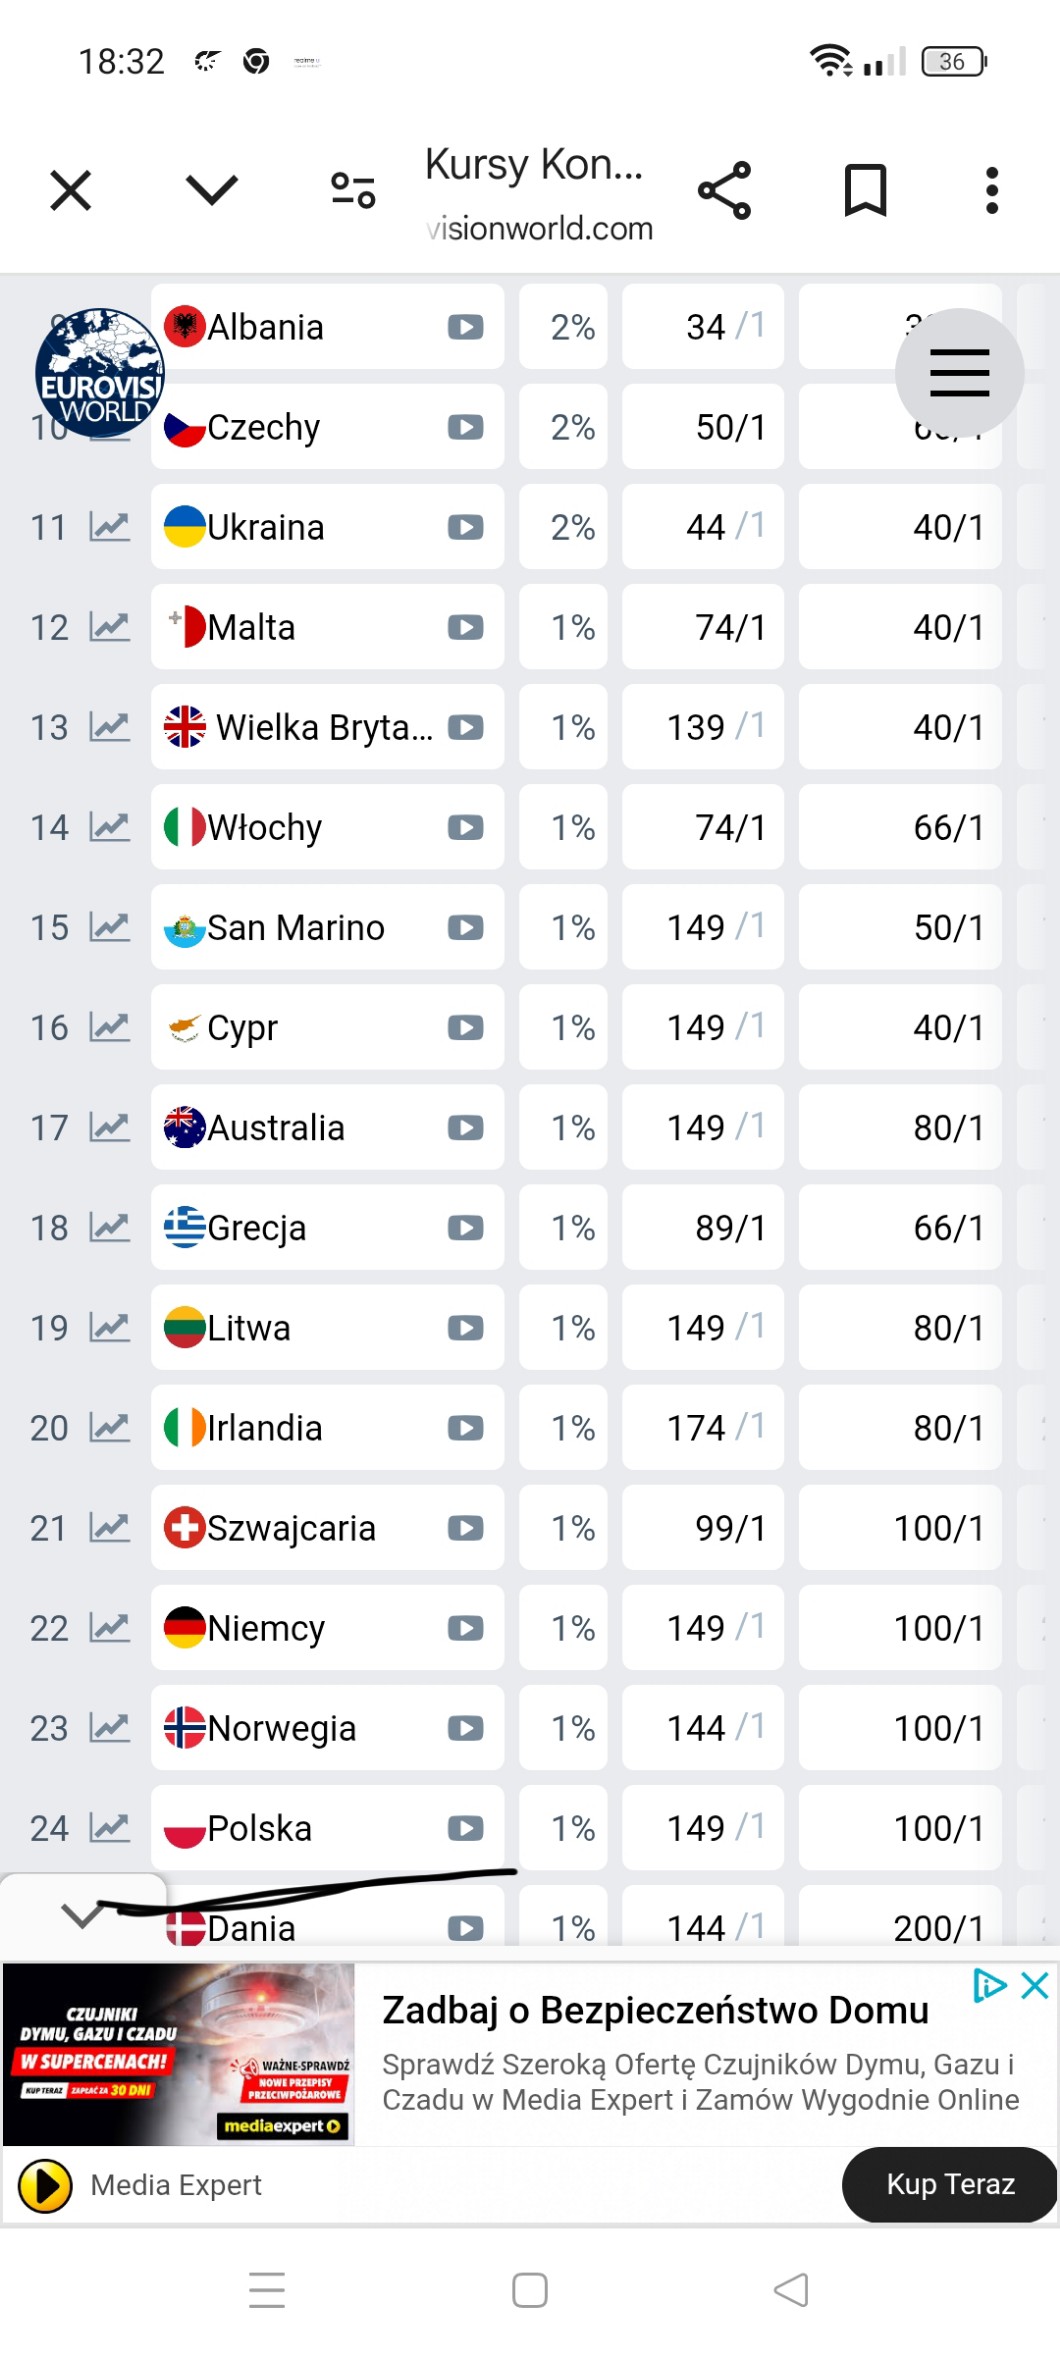Open the AdChoices info icon
This screenshot has height=2355, width=1060.
(x=989, y=1985)
